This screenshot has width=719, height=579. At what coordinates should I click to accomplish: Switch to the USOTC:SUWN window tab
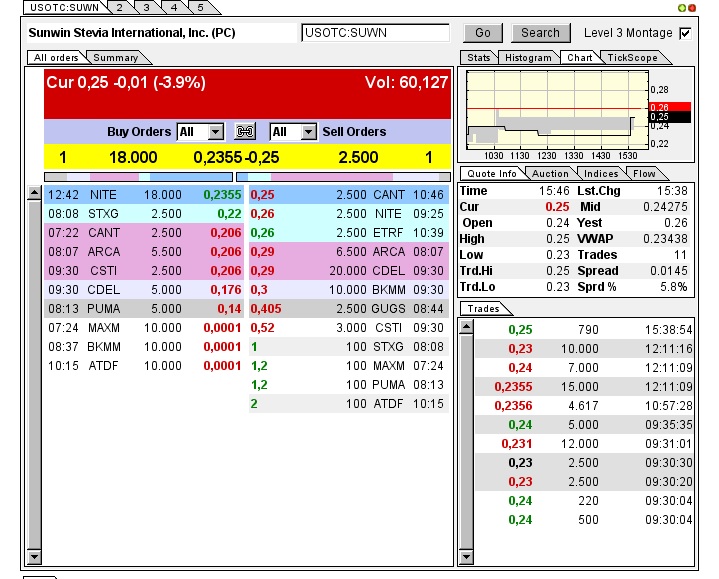[x=64, y=8]
